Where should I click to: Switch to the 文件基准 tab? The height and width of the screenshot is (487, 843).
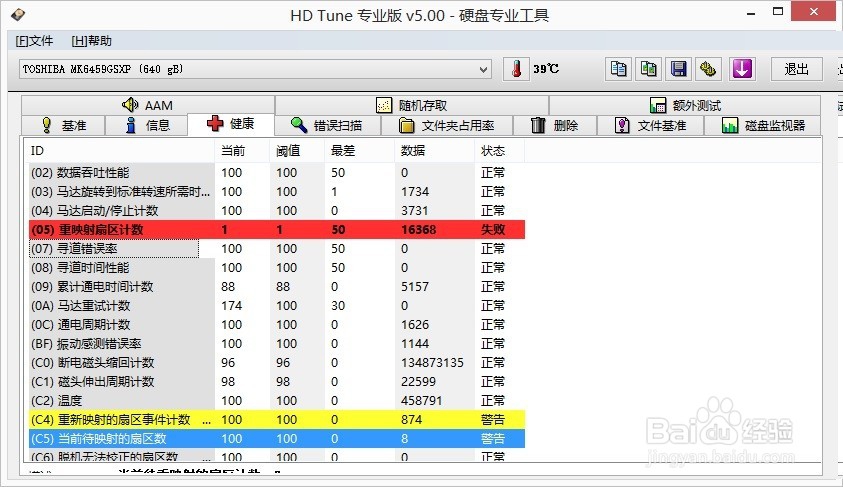[651, 125]
